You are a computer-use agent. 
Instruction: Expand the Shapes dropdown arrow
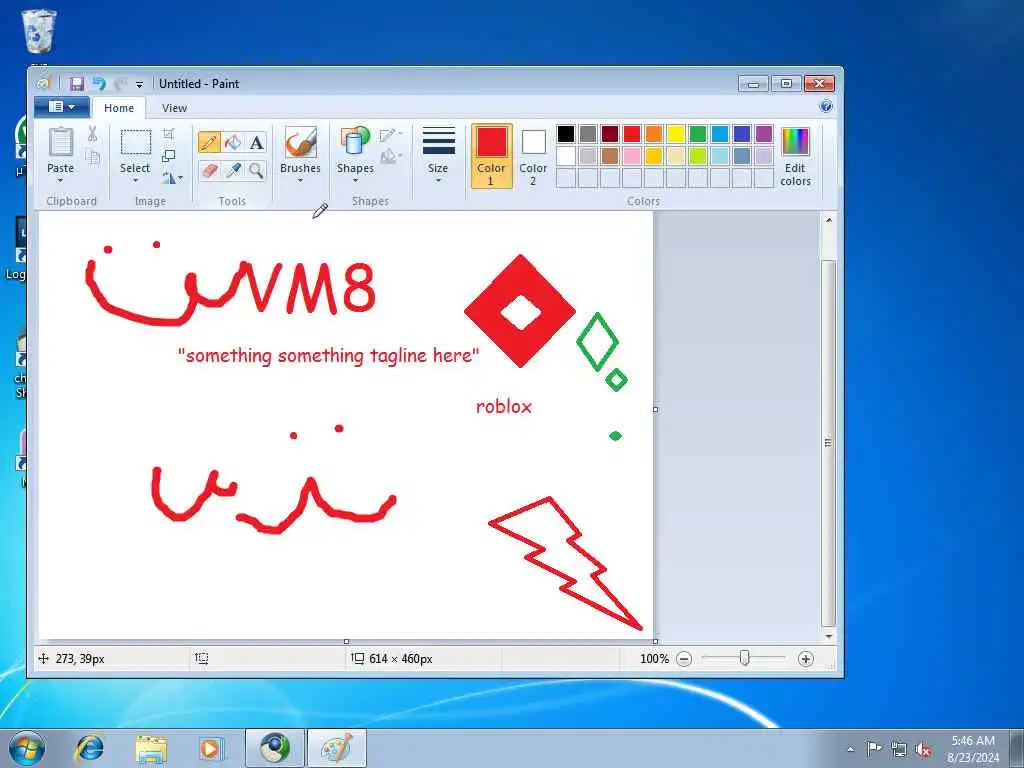point(355,181)
